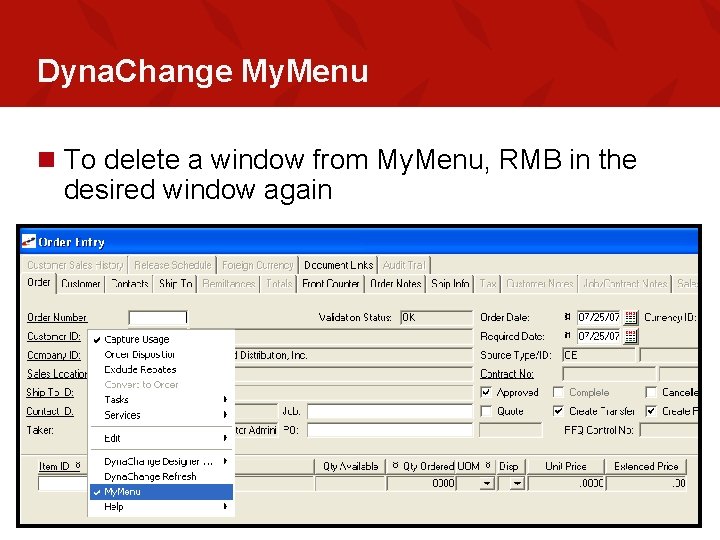This screenshot has width=720, height=540.
Task: Click the Customer ID link label
Action: (54, 336)
